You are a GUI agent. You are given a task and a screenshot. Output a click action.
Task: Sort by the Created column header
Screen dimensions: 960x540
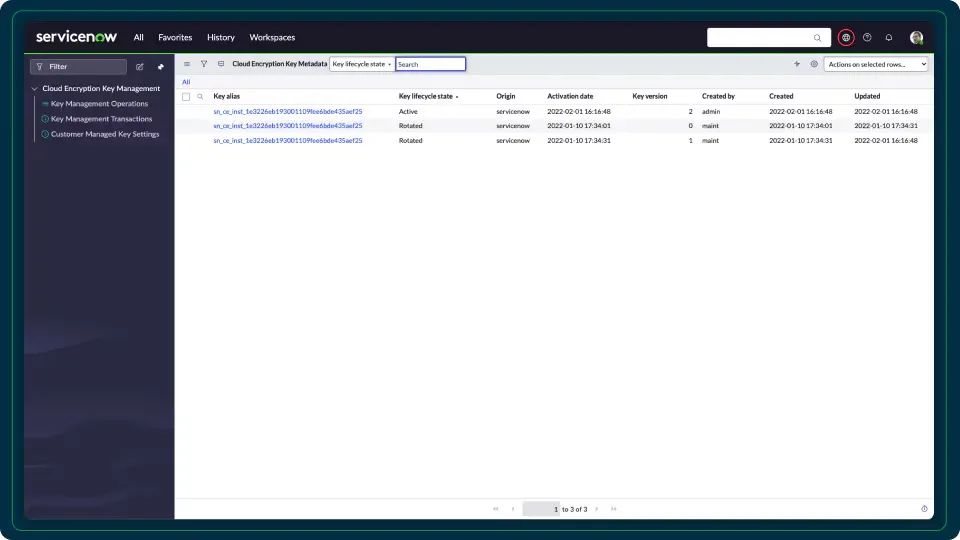[781, 96]
